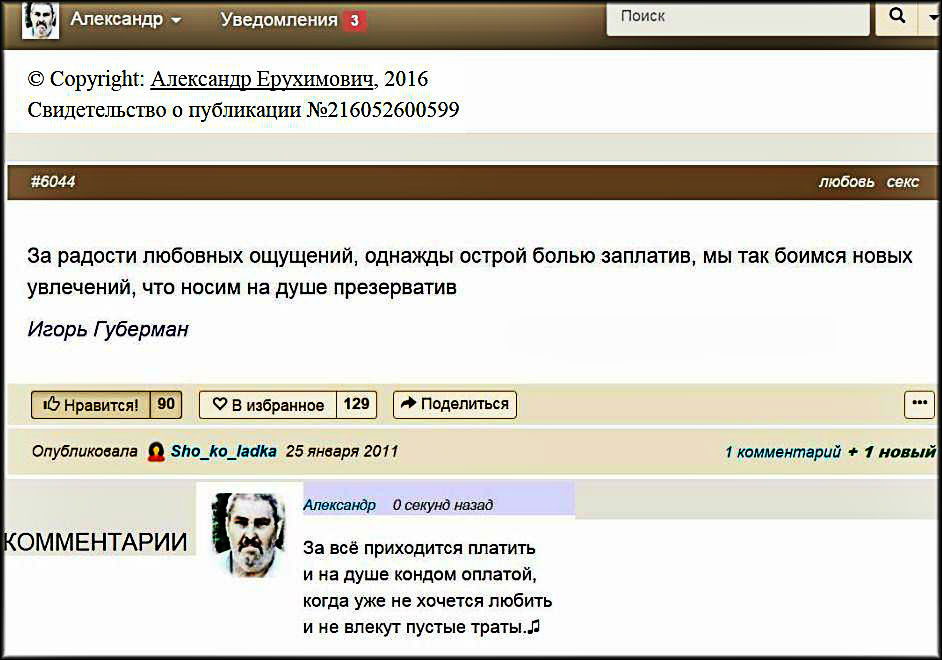Select the секс tag

[903, 181]
